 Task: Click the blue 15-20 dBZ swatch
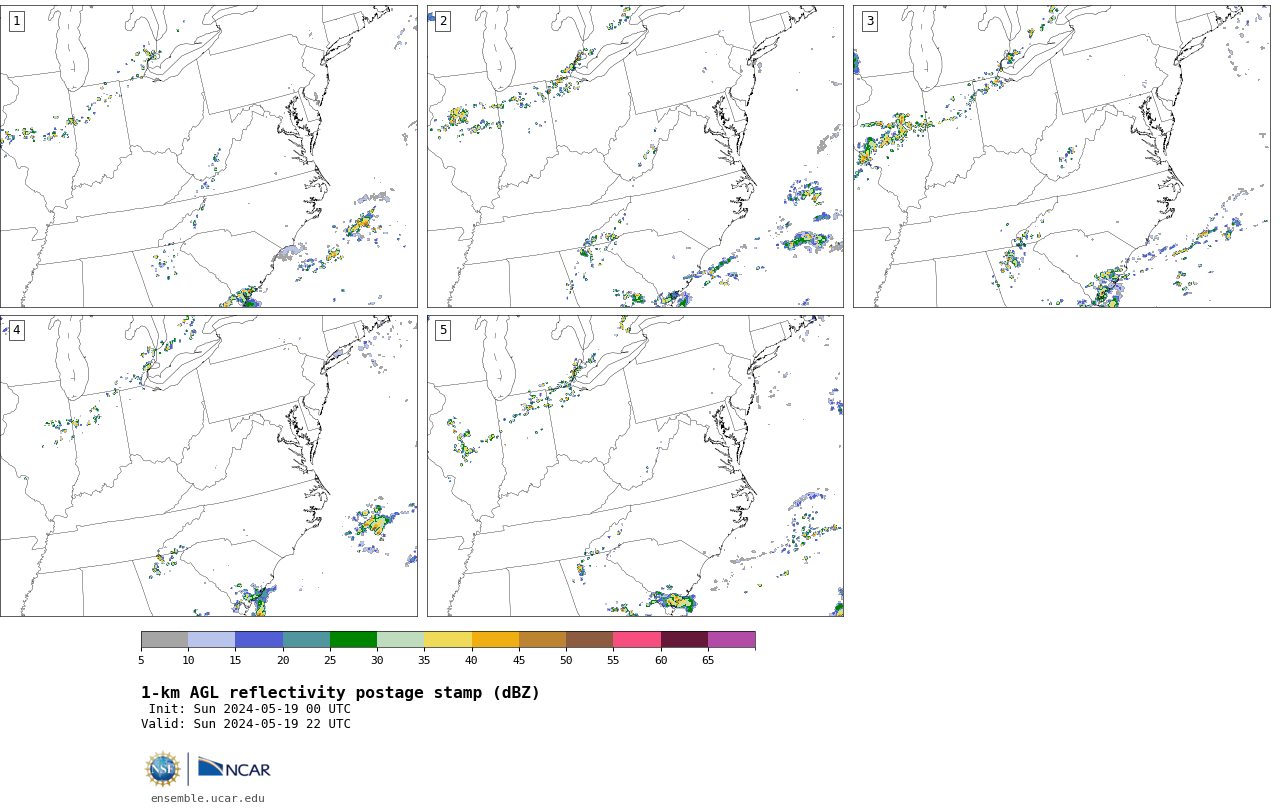click(259, 640)
